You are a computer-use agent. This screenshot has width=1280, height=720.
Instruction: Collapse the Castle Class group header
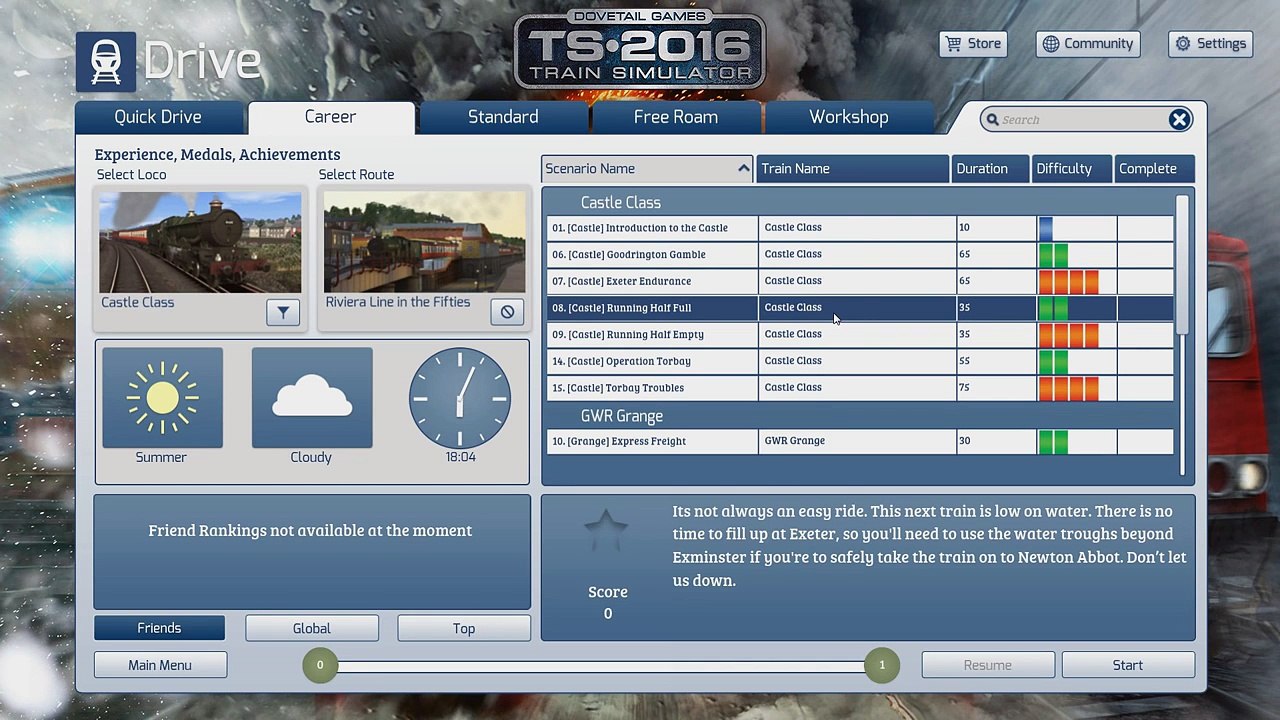coord(621,203)
